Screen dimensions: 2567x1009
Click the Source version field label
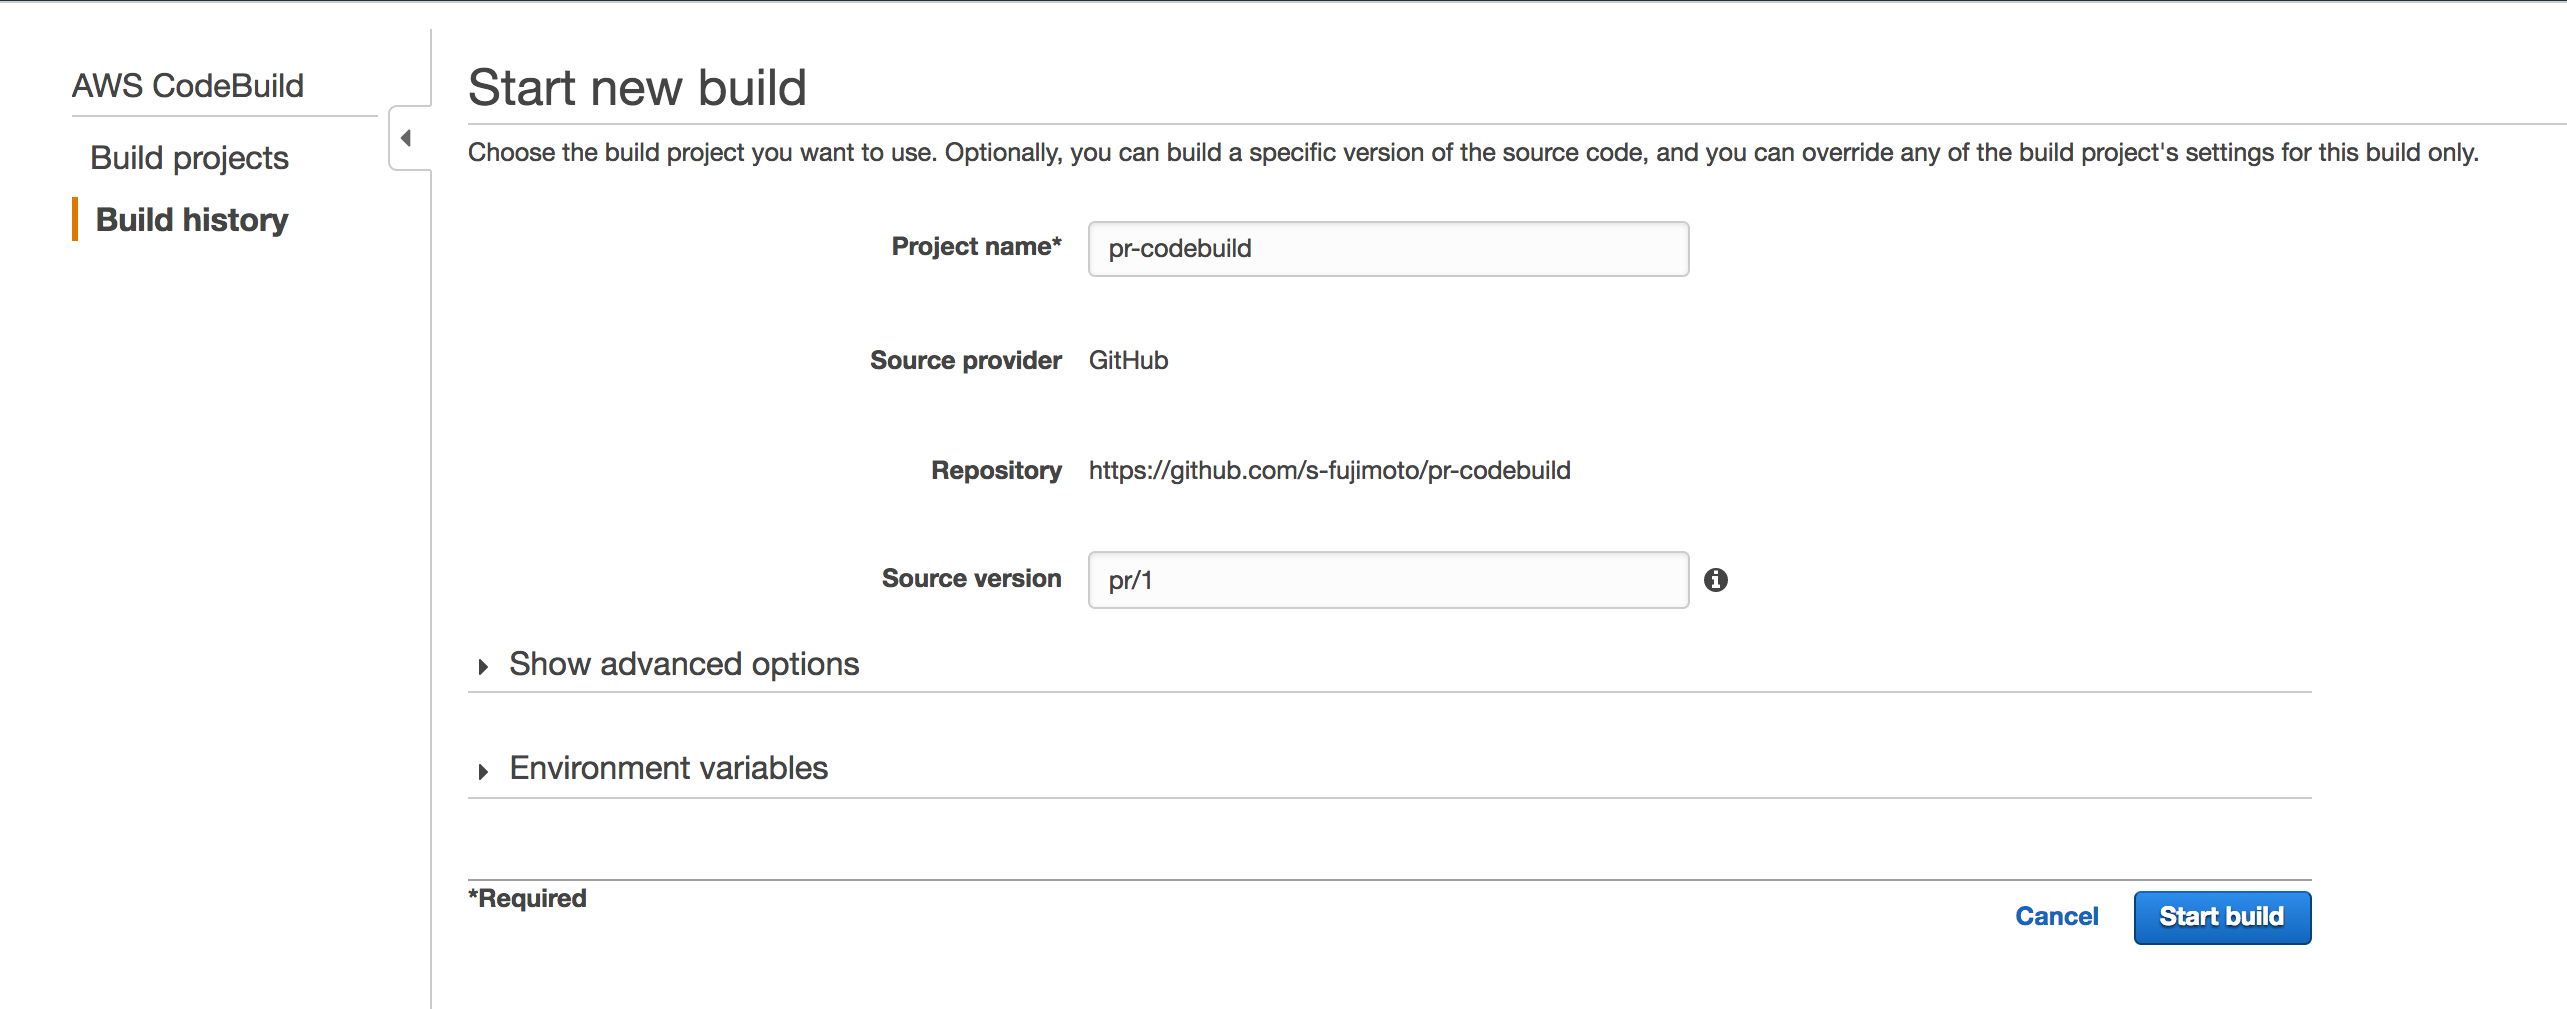[x=971, y=579]
